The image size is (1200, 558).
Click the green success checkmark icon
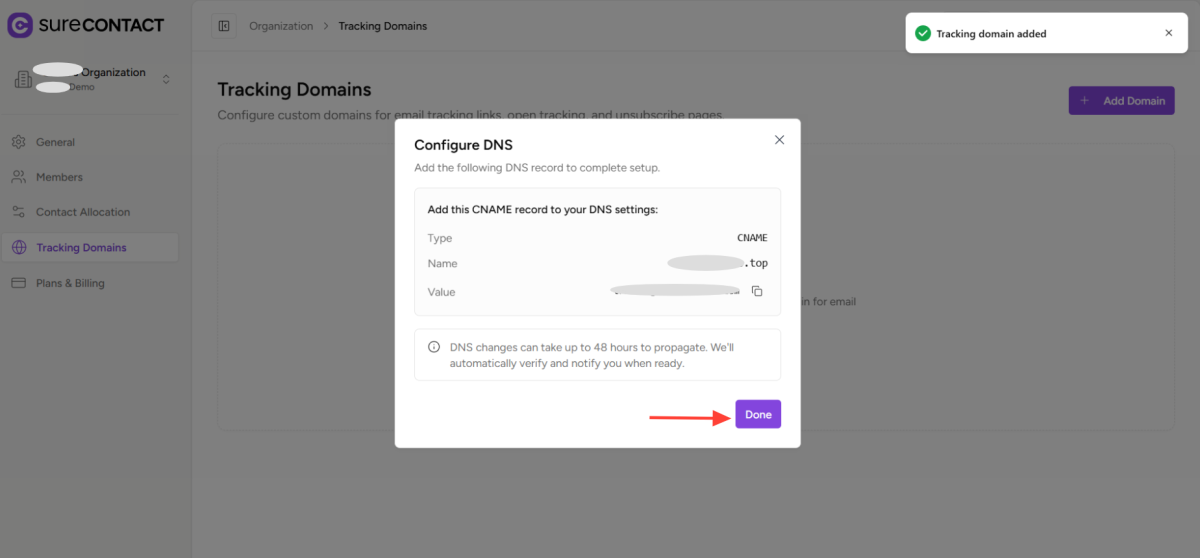(x=923, y=33)
